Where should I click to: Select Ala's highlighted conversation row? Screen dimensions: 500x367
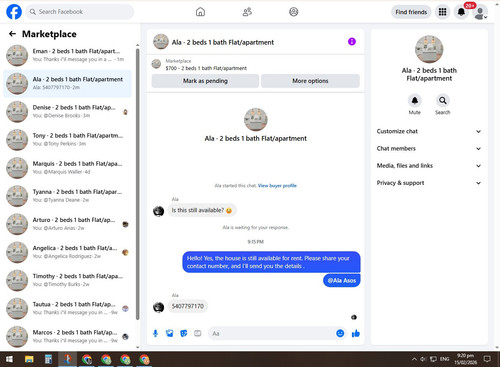[67, 83]
